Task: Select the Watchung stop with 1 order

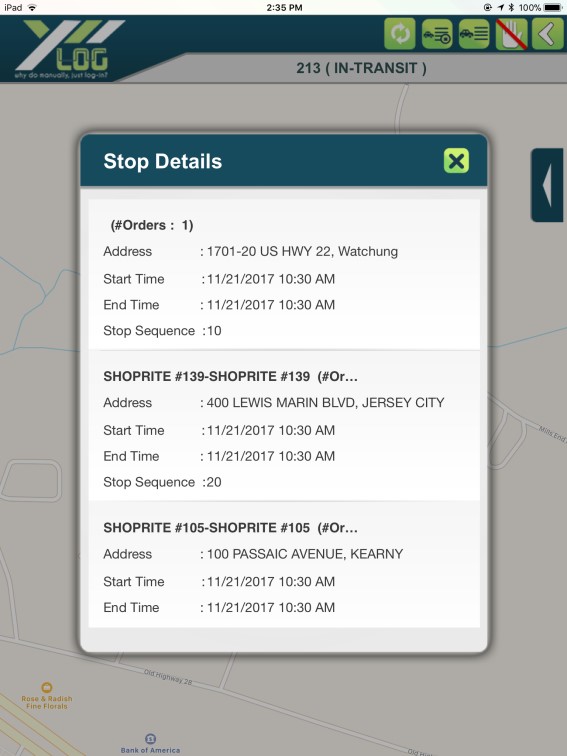Action: (x=284, y=275)
